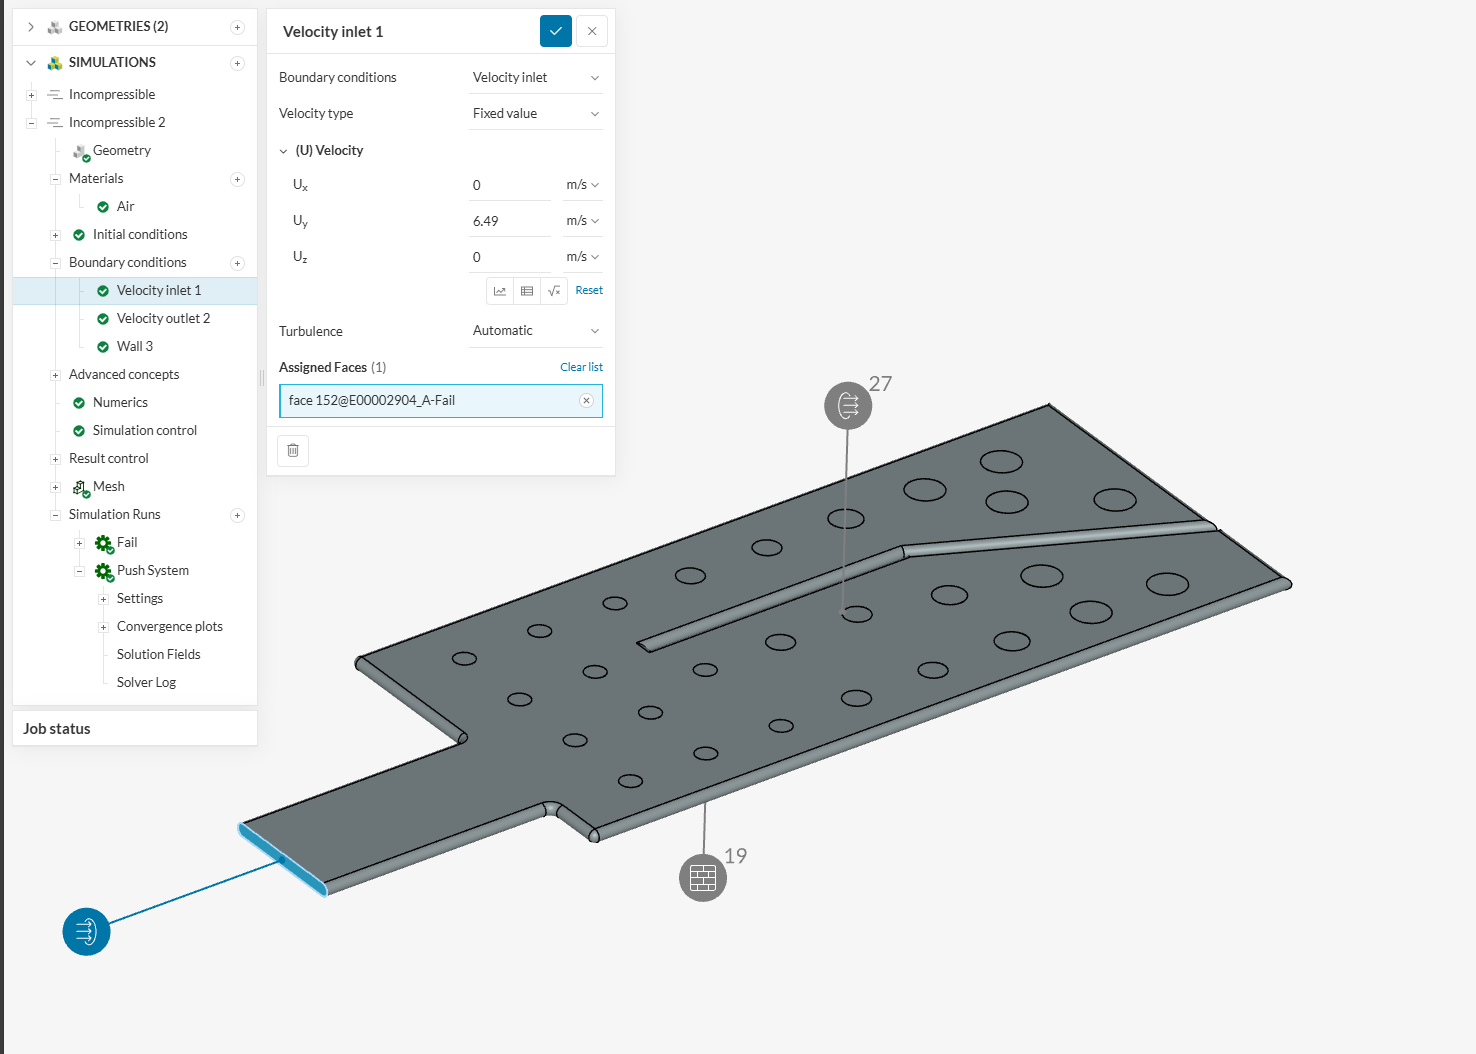Click the green check beside Wall 3
Viewport: 1476px width, 1054px height.
(x=103, y=347)
